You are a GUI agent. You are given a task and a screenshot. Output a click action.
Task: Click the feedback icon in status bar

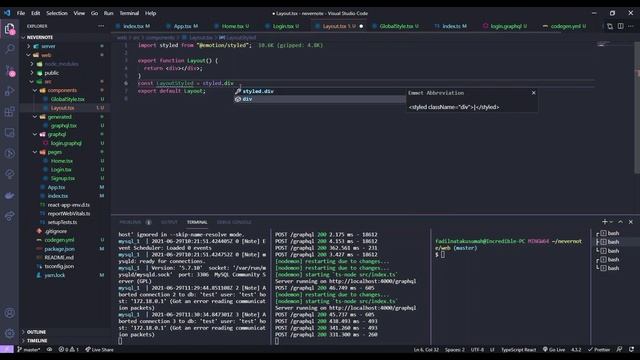[x=619, y=349]
